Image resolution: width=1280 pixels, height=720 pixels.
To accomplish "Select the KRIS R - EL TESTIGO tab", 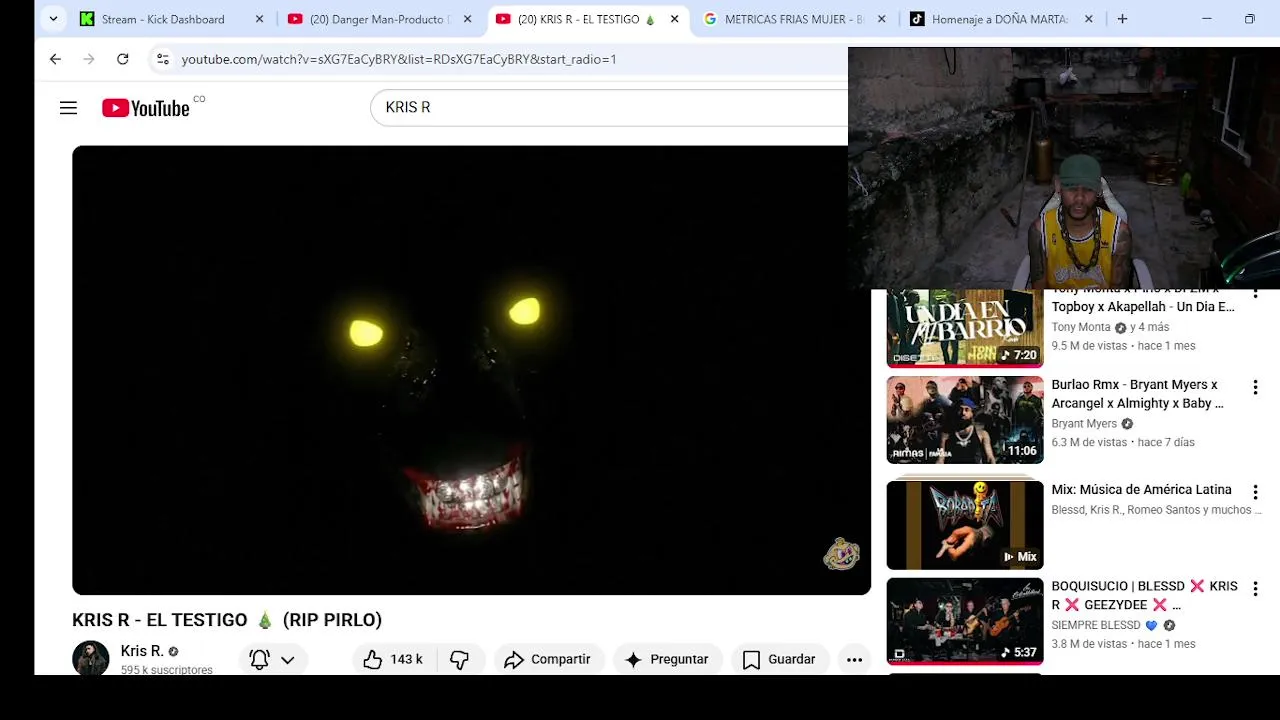I will point(588,19).
